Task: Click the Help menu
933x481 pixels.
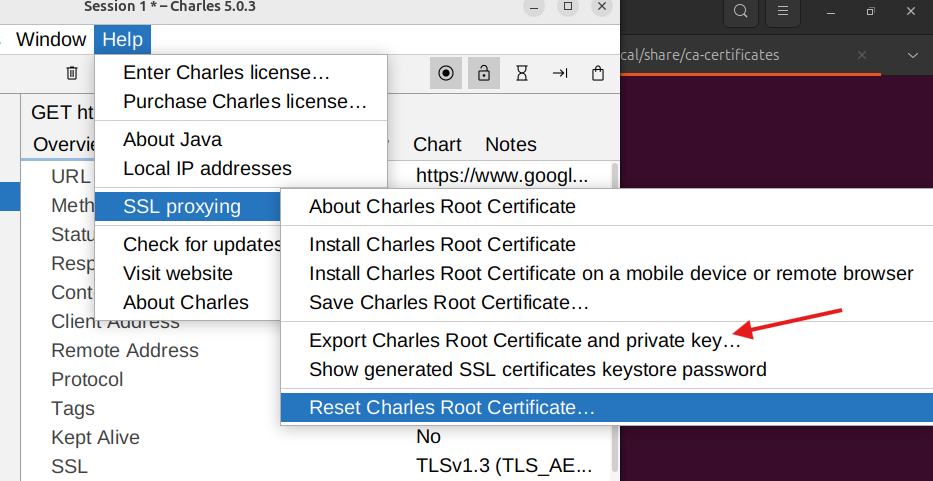Action: [x=123, y=40]
